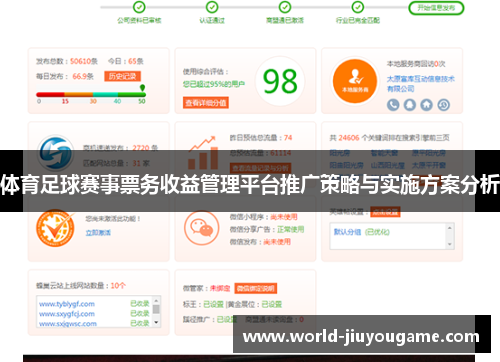Activate the feature via 立即激活 link
The width and height of the screenshot is (500, 362).
click(98, 233)
